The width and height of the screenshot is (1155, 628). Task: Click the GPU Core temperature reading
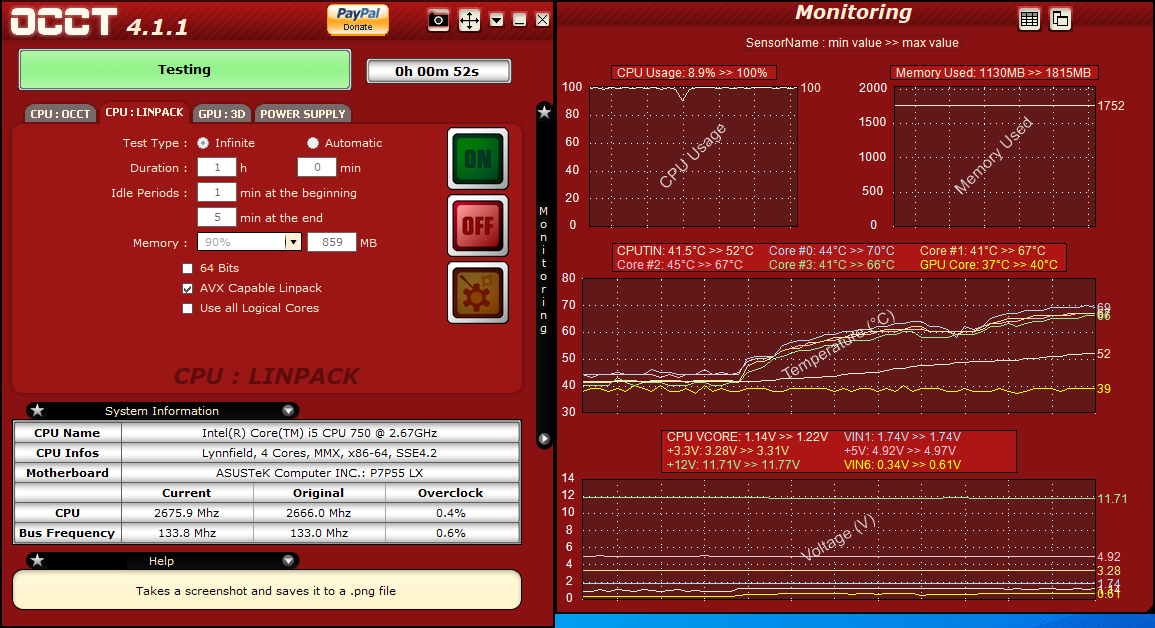[988, 265]
